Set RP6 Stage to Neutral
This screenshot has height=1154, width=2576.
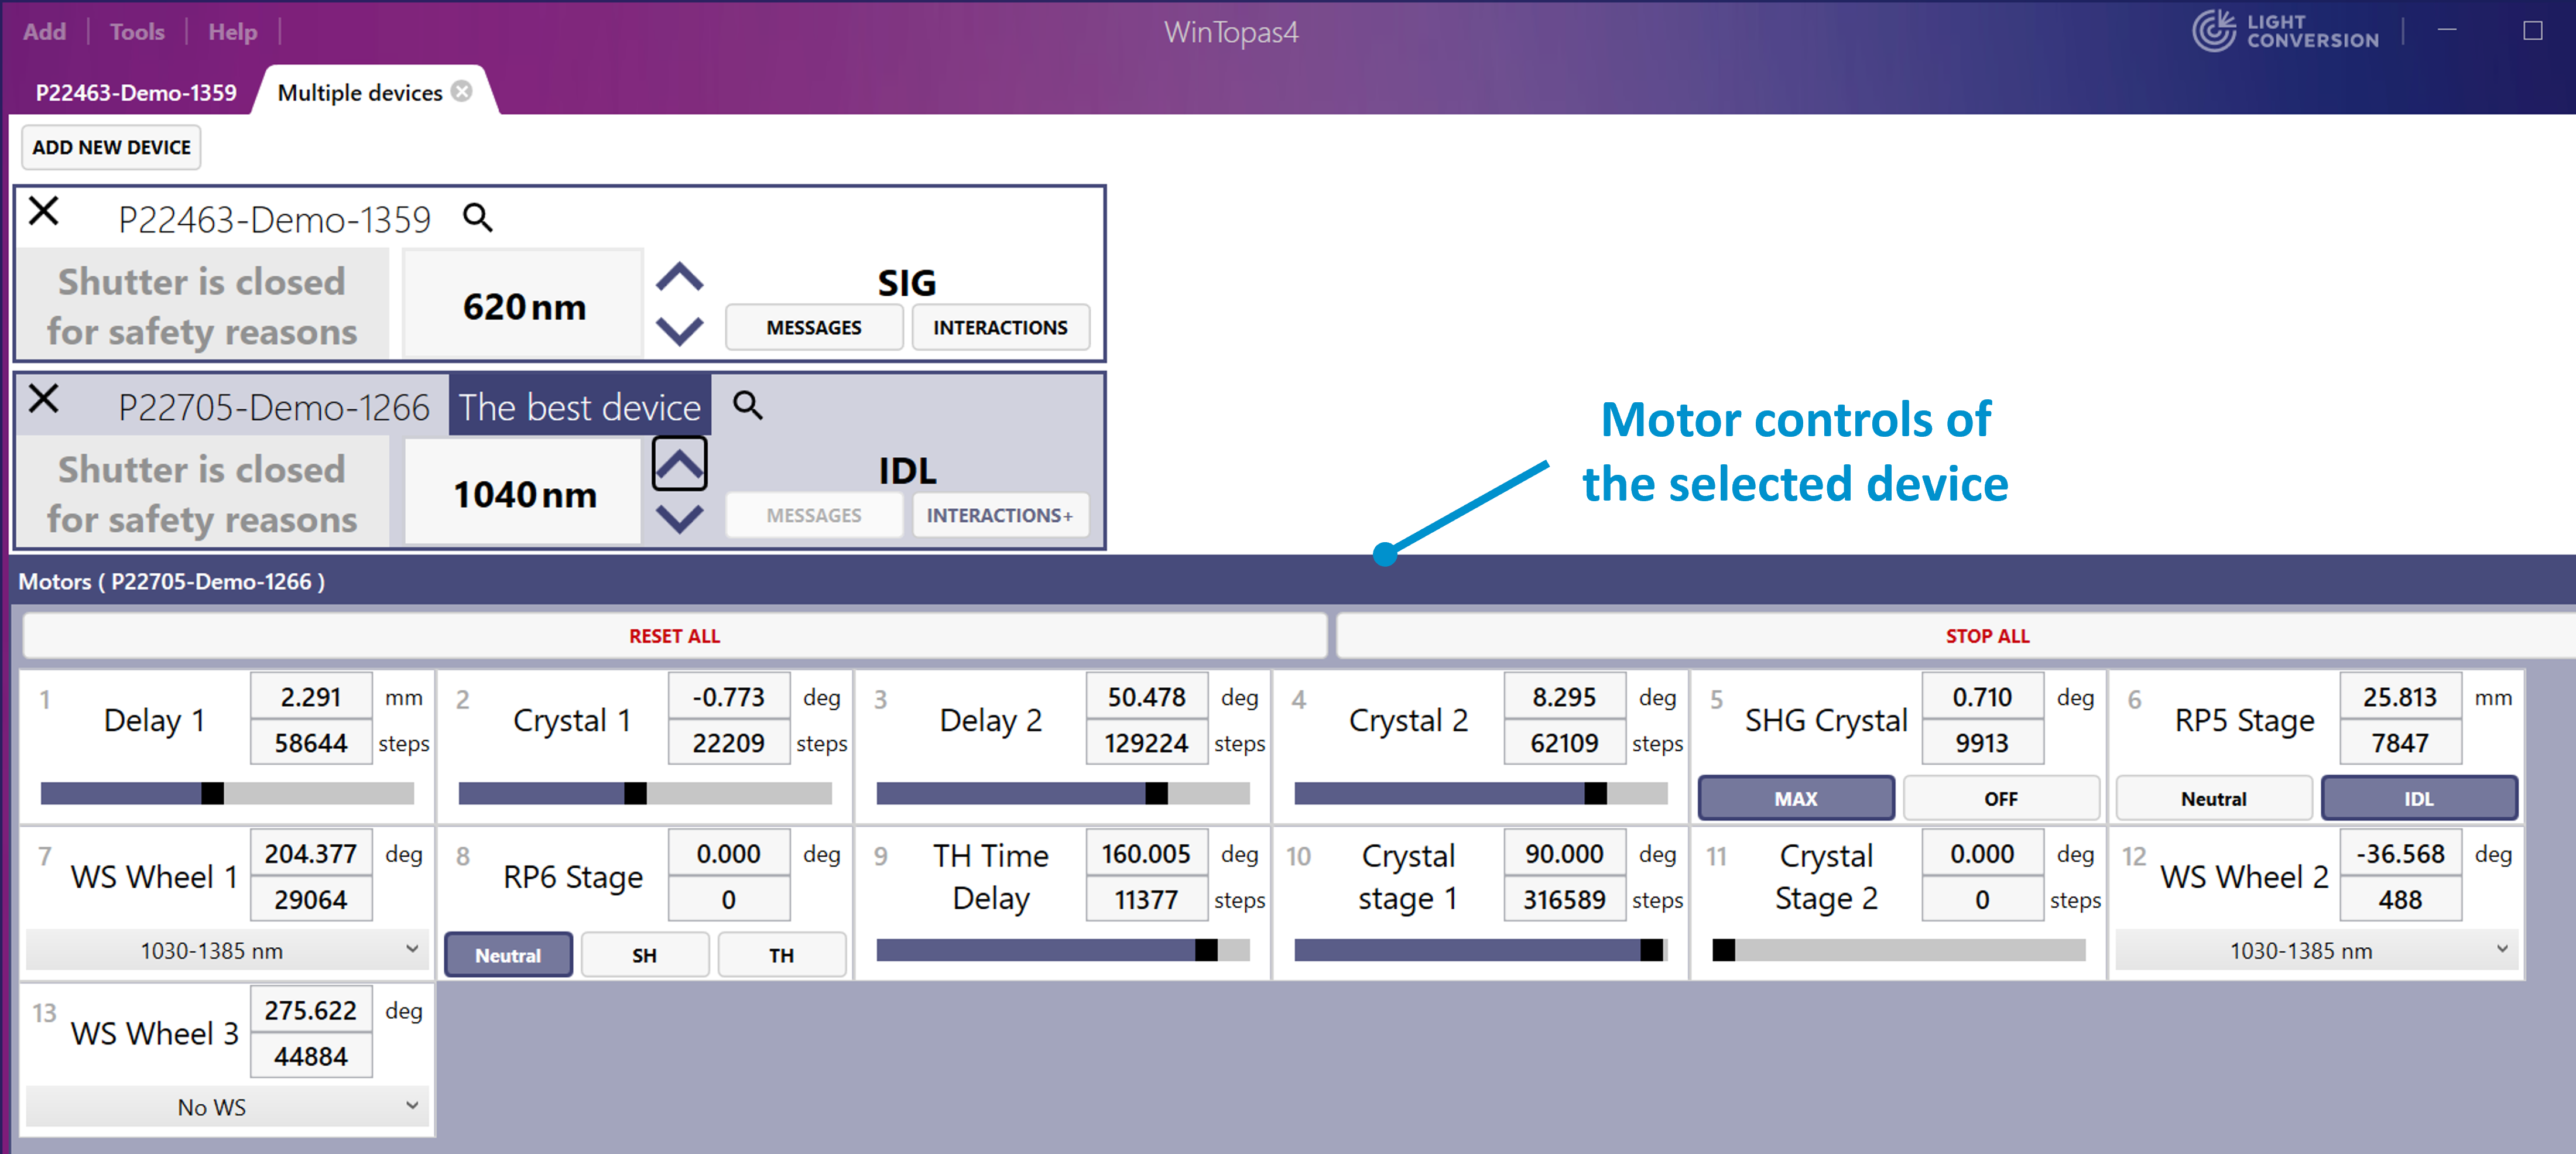(508, 955)
